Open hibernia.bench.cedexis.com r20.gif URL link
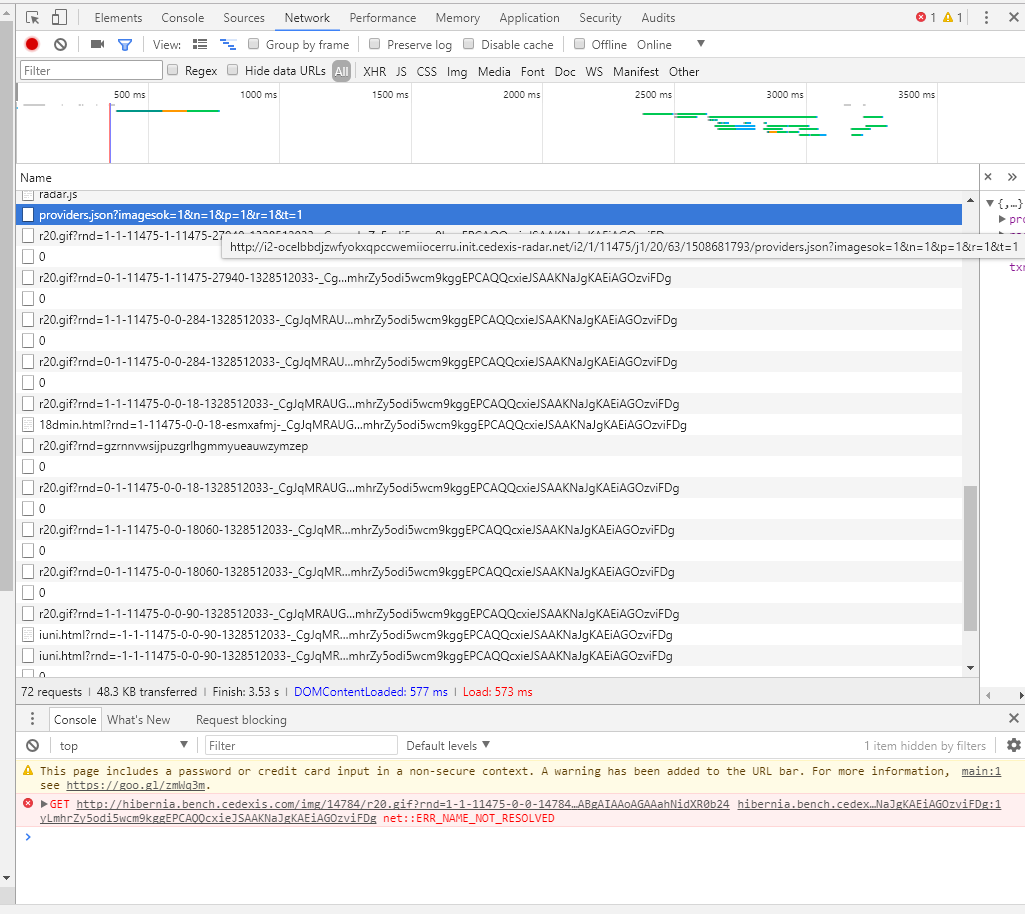The width and height of the screenshot is (1025, 914). pos(403,804)
